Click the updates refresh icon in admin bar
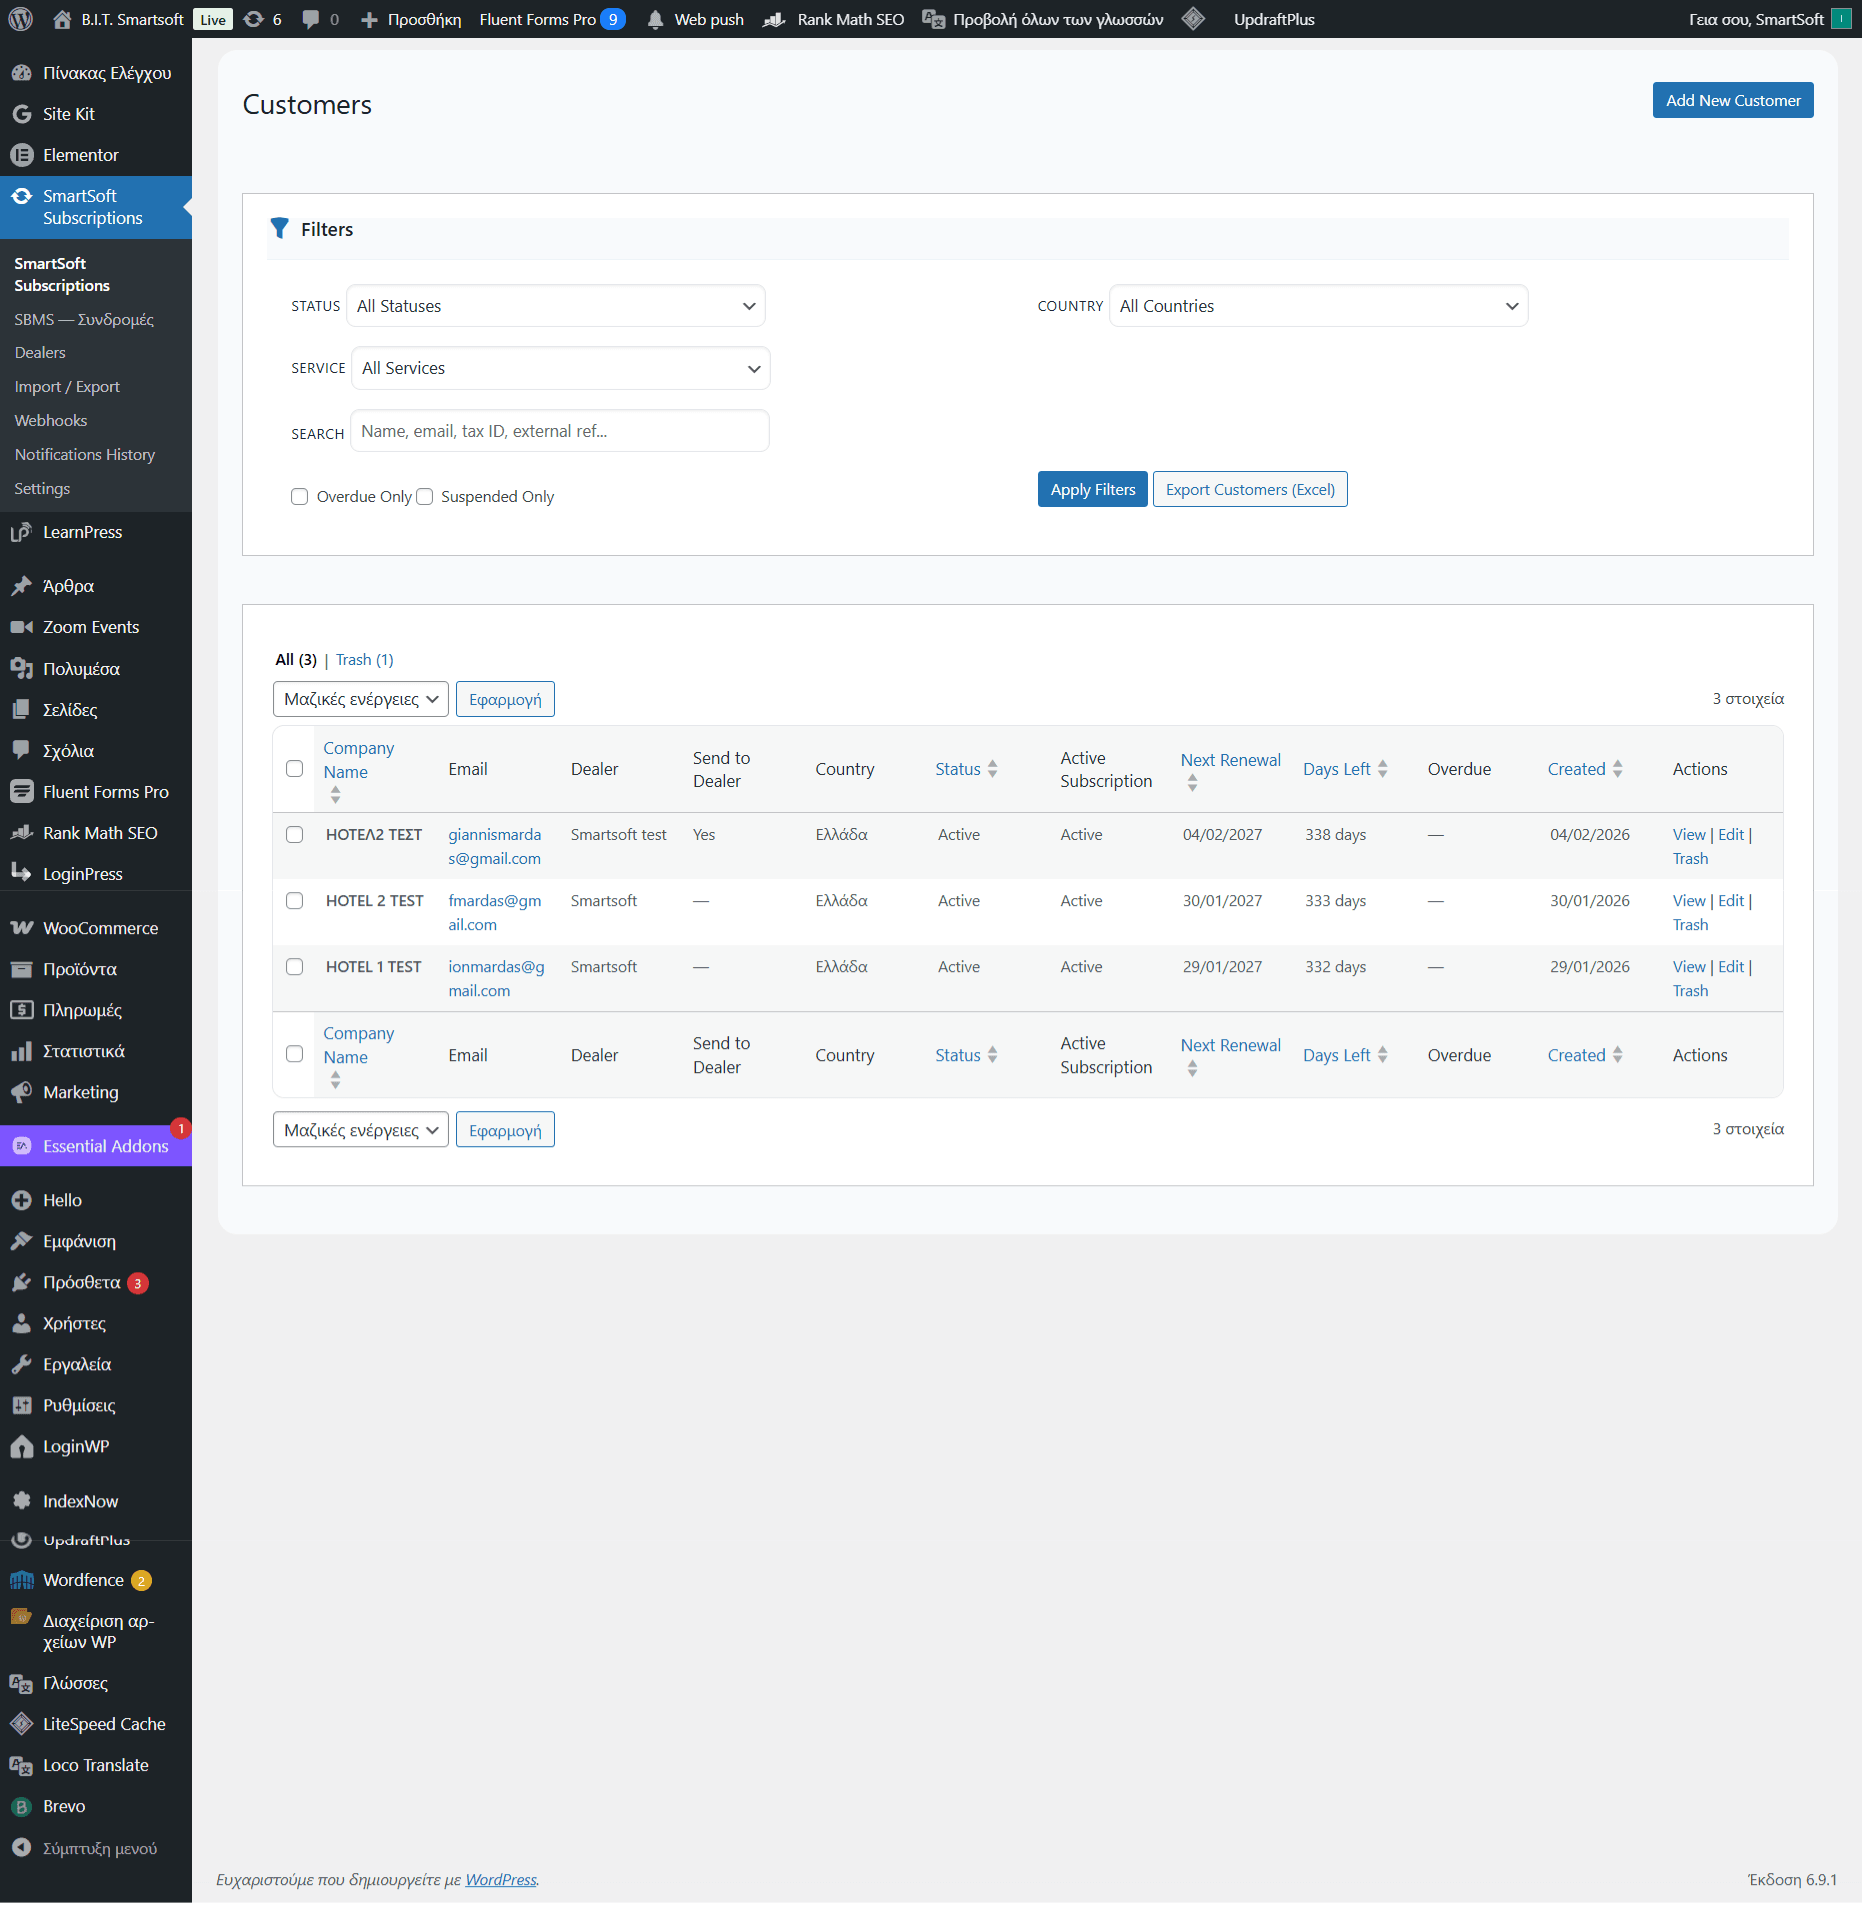1862x1906 pixels. click(254, 19)
